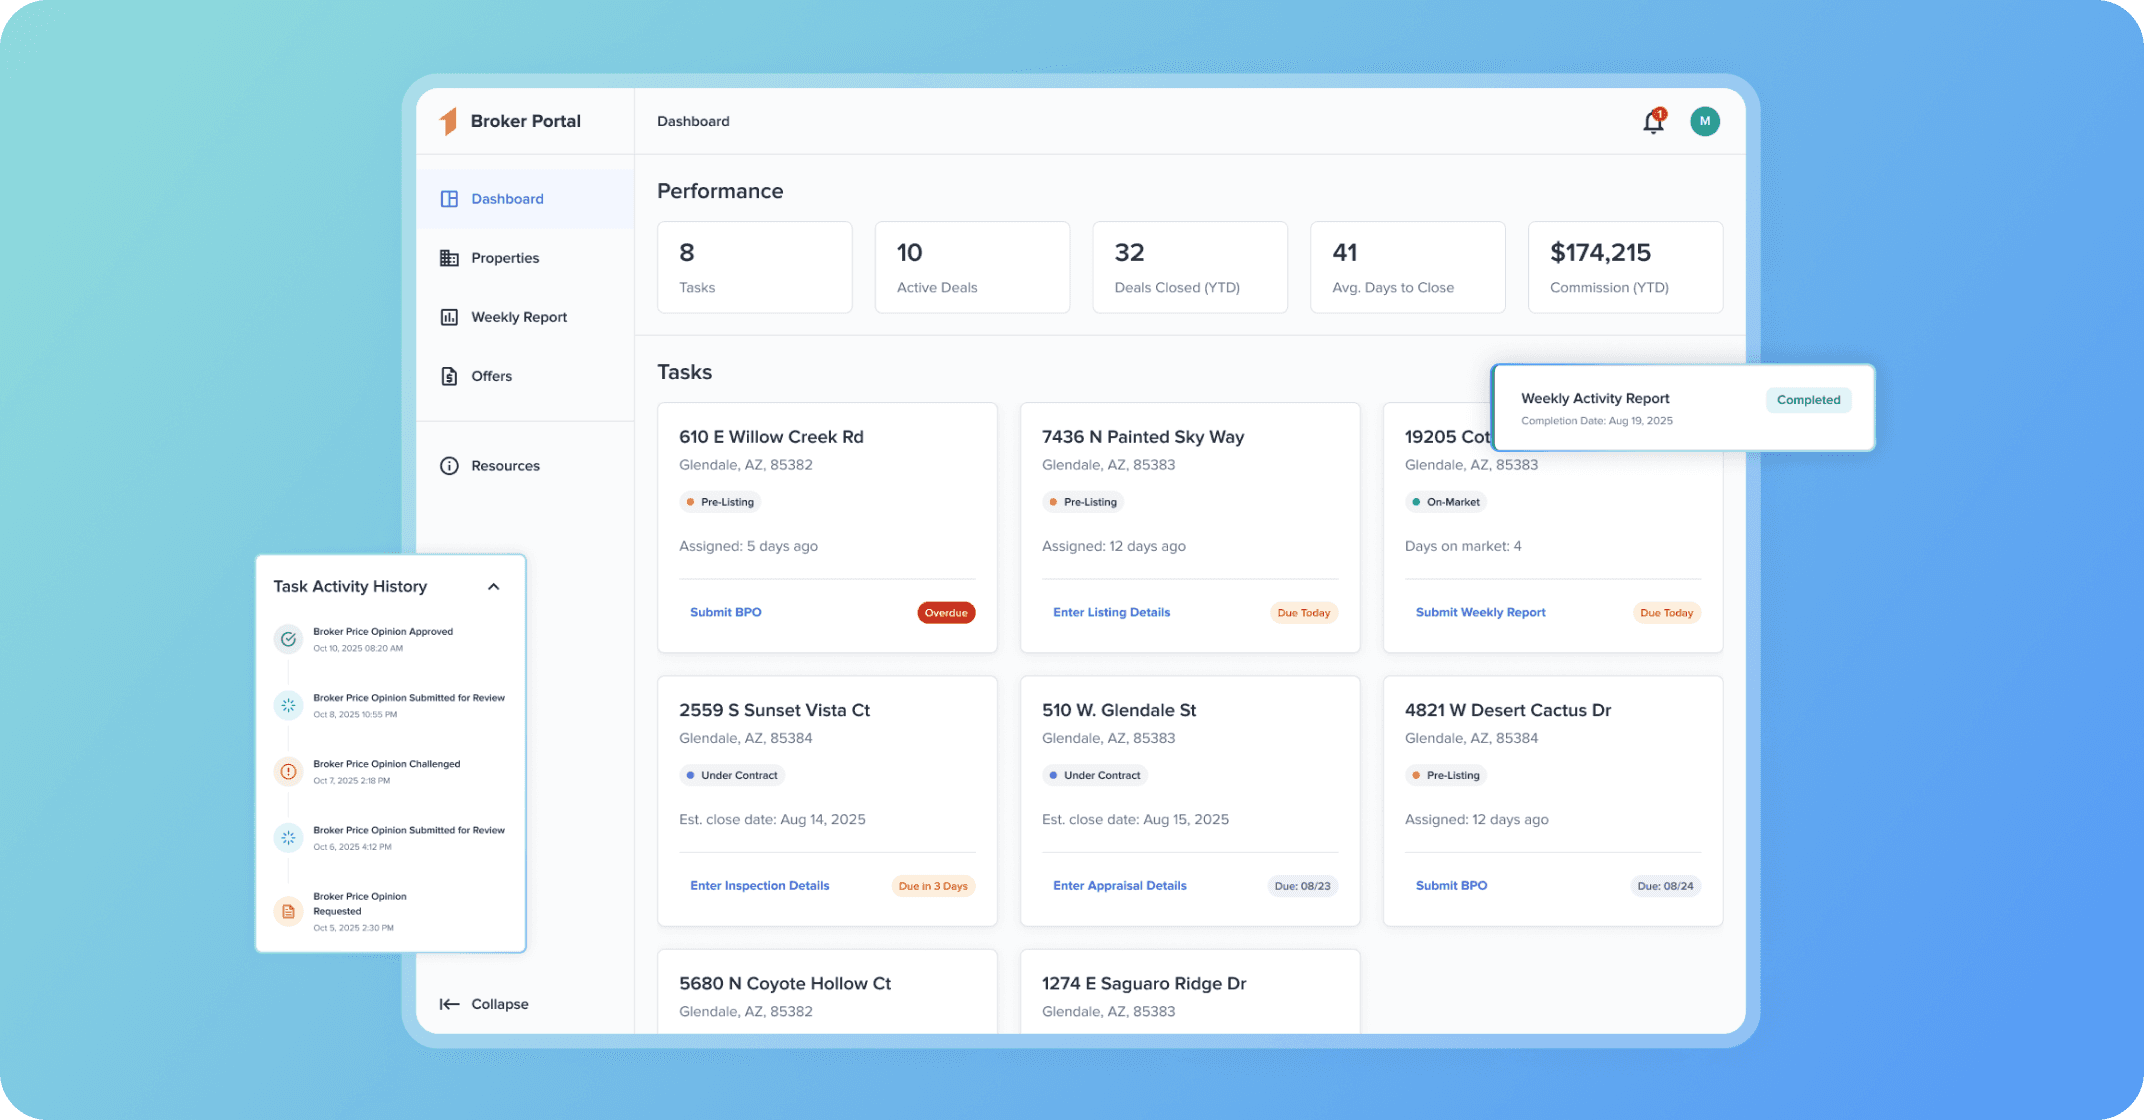Click the Properties building icon

(x=449, y=258)
